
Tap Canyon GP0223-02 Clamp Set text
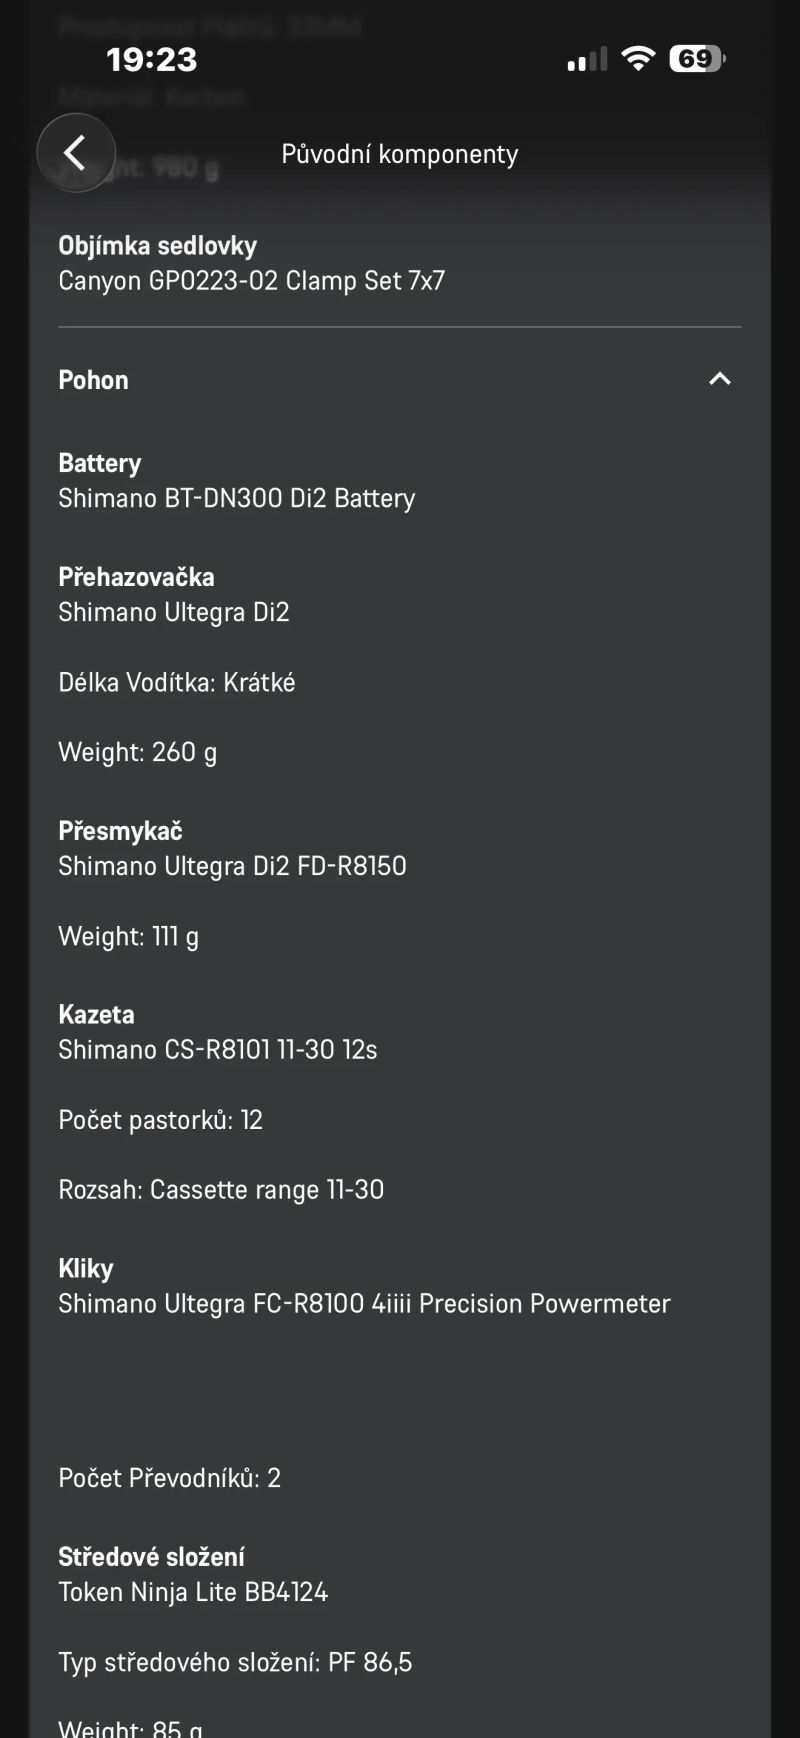(x=252, y=281)
